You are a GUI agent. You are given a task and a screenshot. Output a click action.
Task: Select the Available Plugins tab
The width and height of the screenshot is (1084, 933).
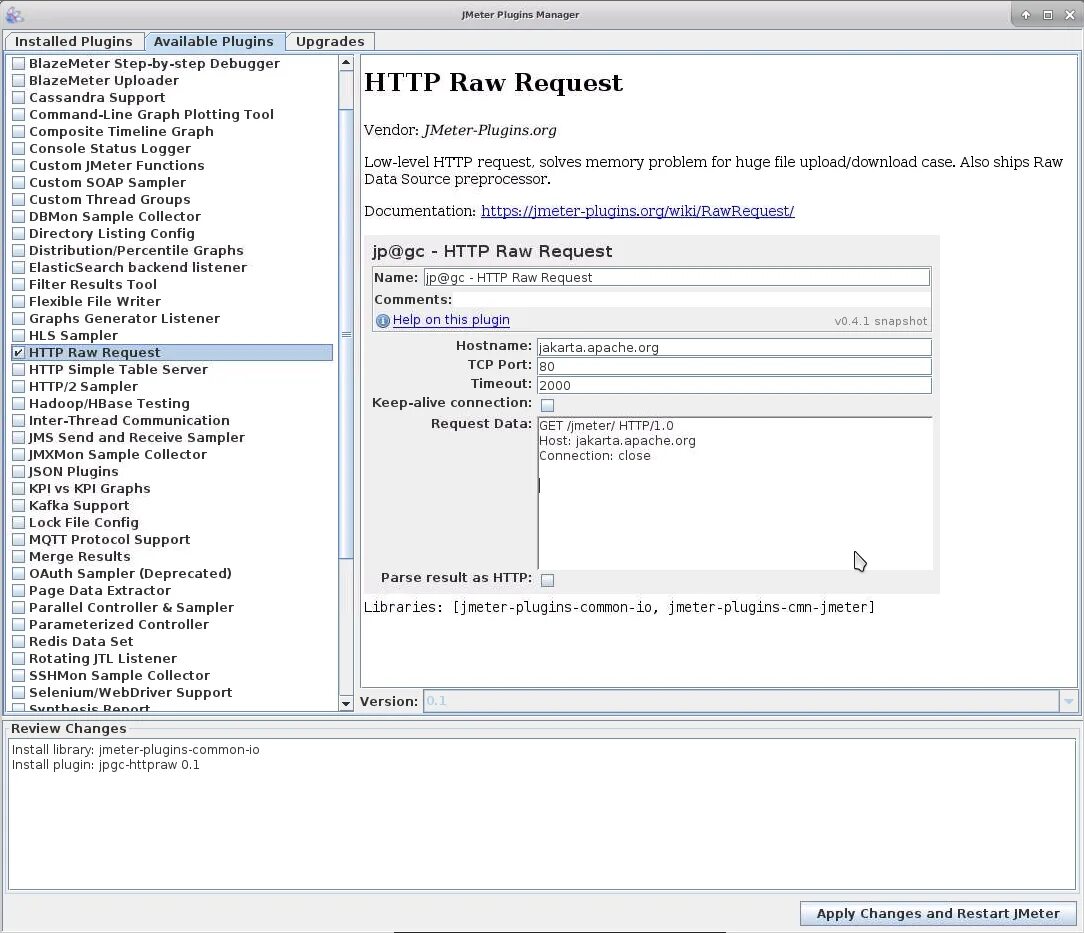pos(214,41)
